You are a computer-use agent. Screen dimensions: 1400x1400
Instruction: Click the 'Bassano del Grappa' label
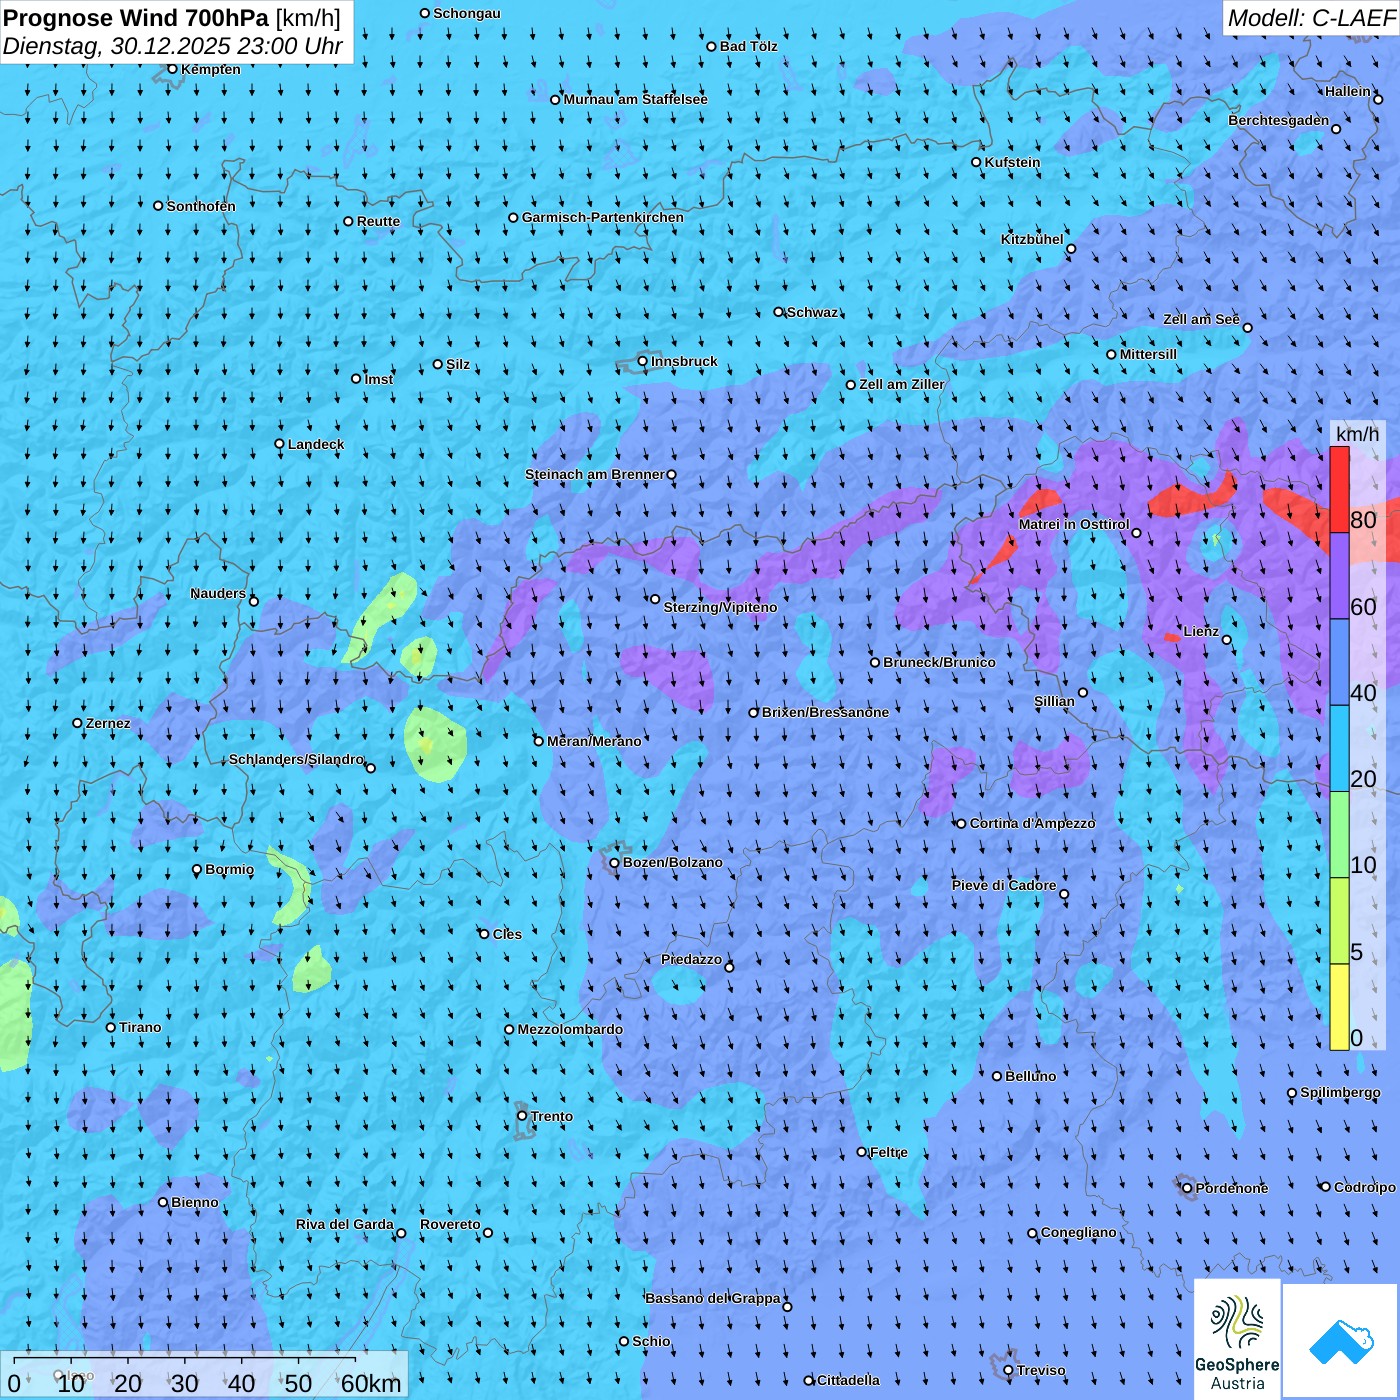point(713,1298)
